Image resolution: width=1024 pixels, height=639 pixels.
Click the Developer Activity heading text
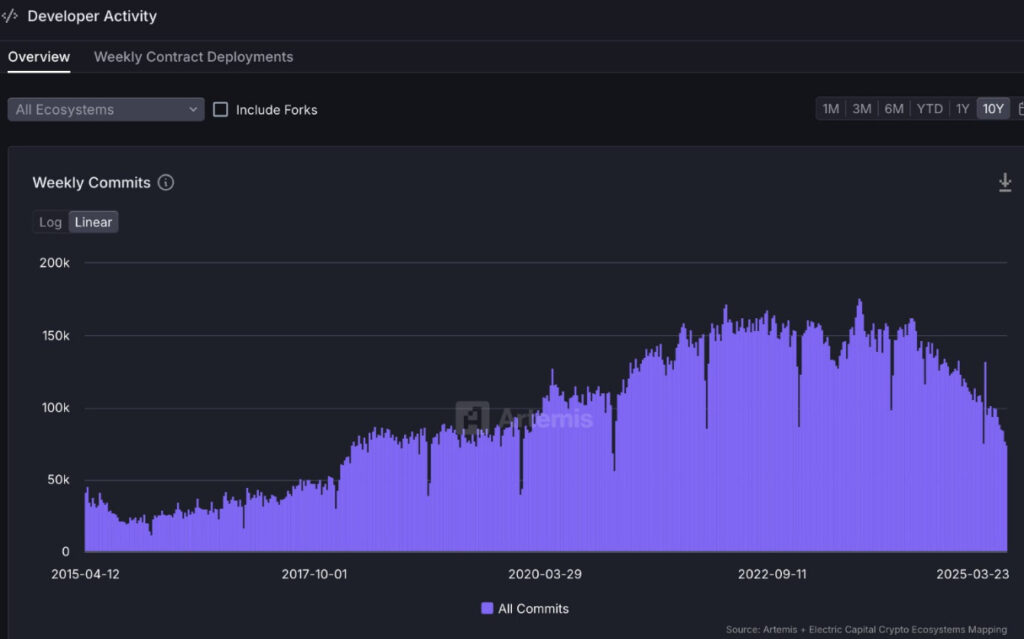tap(92, 16)
